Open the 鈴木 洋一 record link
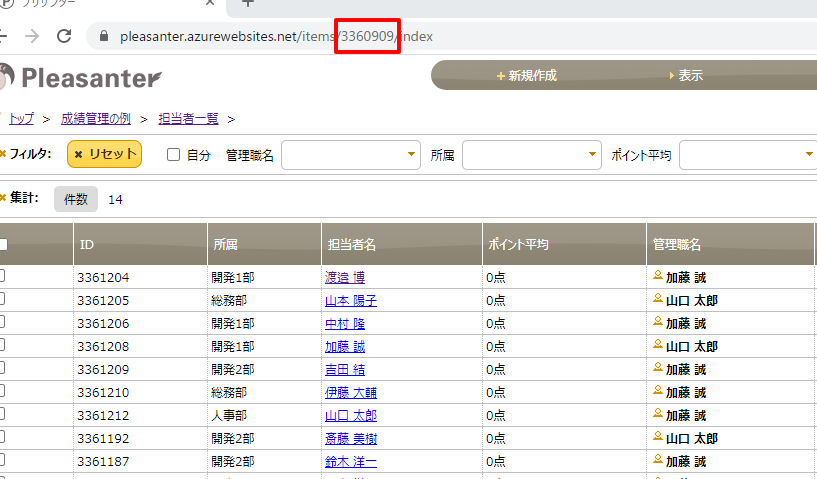817x479 pixels. pos(351,461)
